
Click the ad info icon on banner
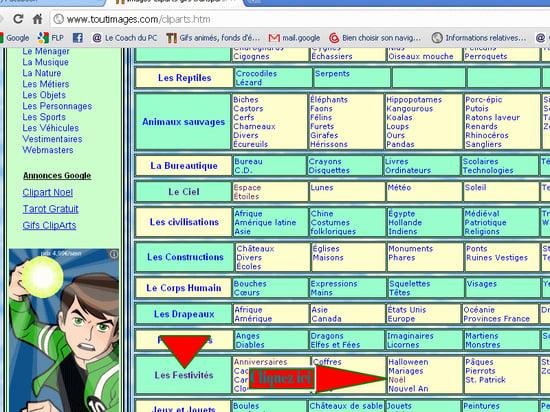point(114,254)
